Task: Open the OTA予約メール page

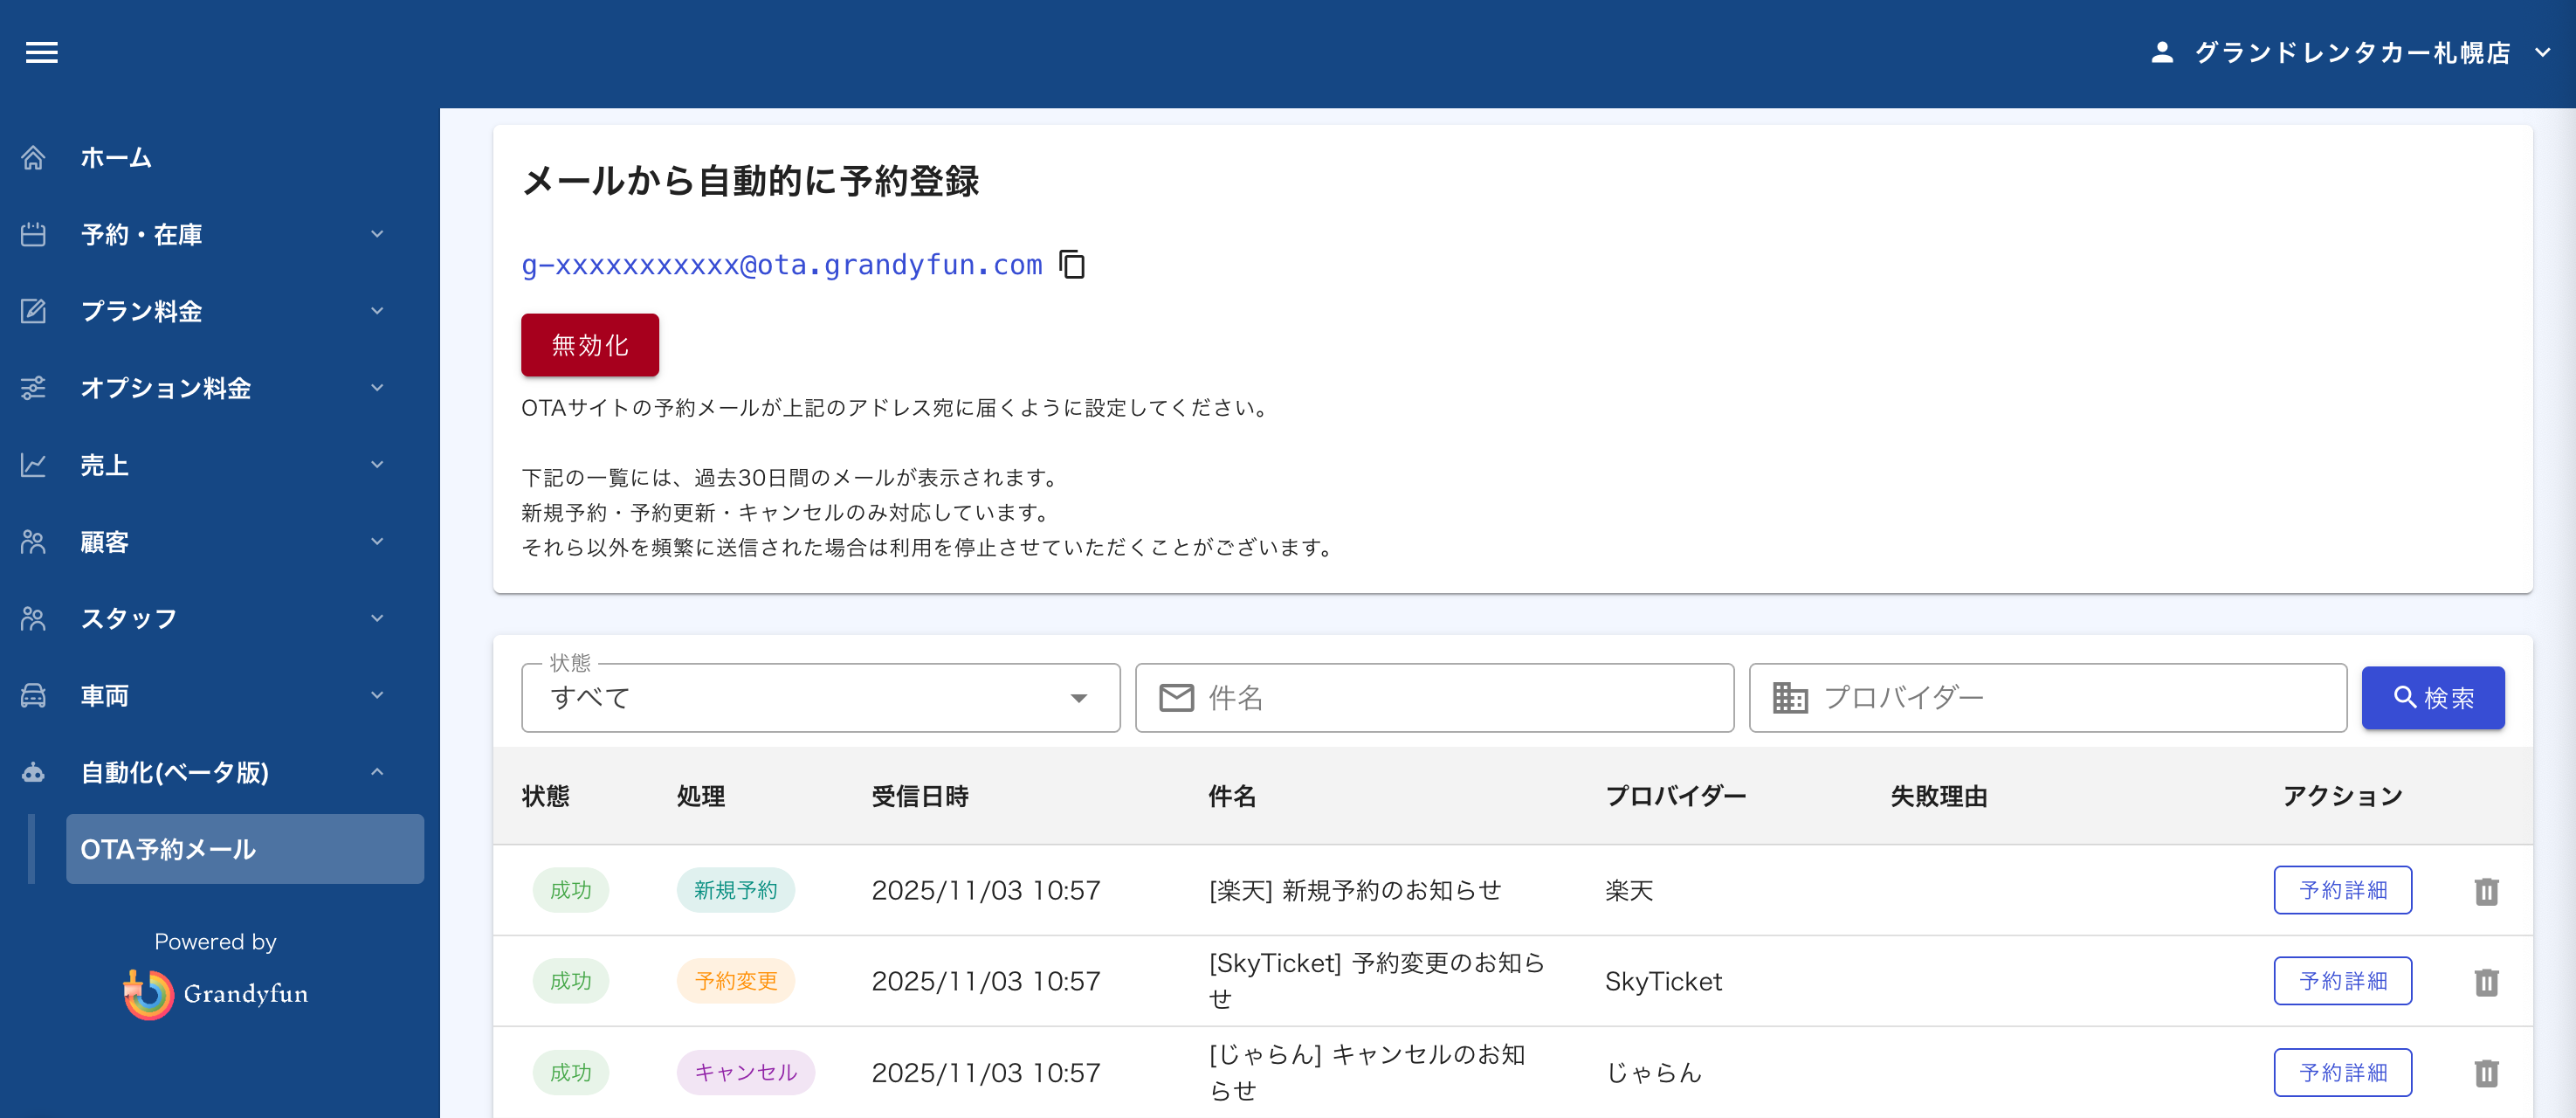Action: [x=245, y=849]
